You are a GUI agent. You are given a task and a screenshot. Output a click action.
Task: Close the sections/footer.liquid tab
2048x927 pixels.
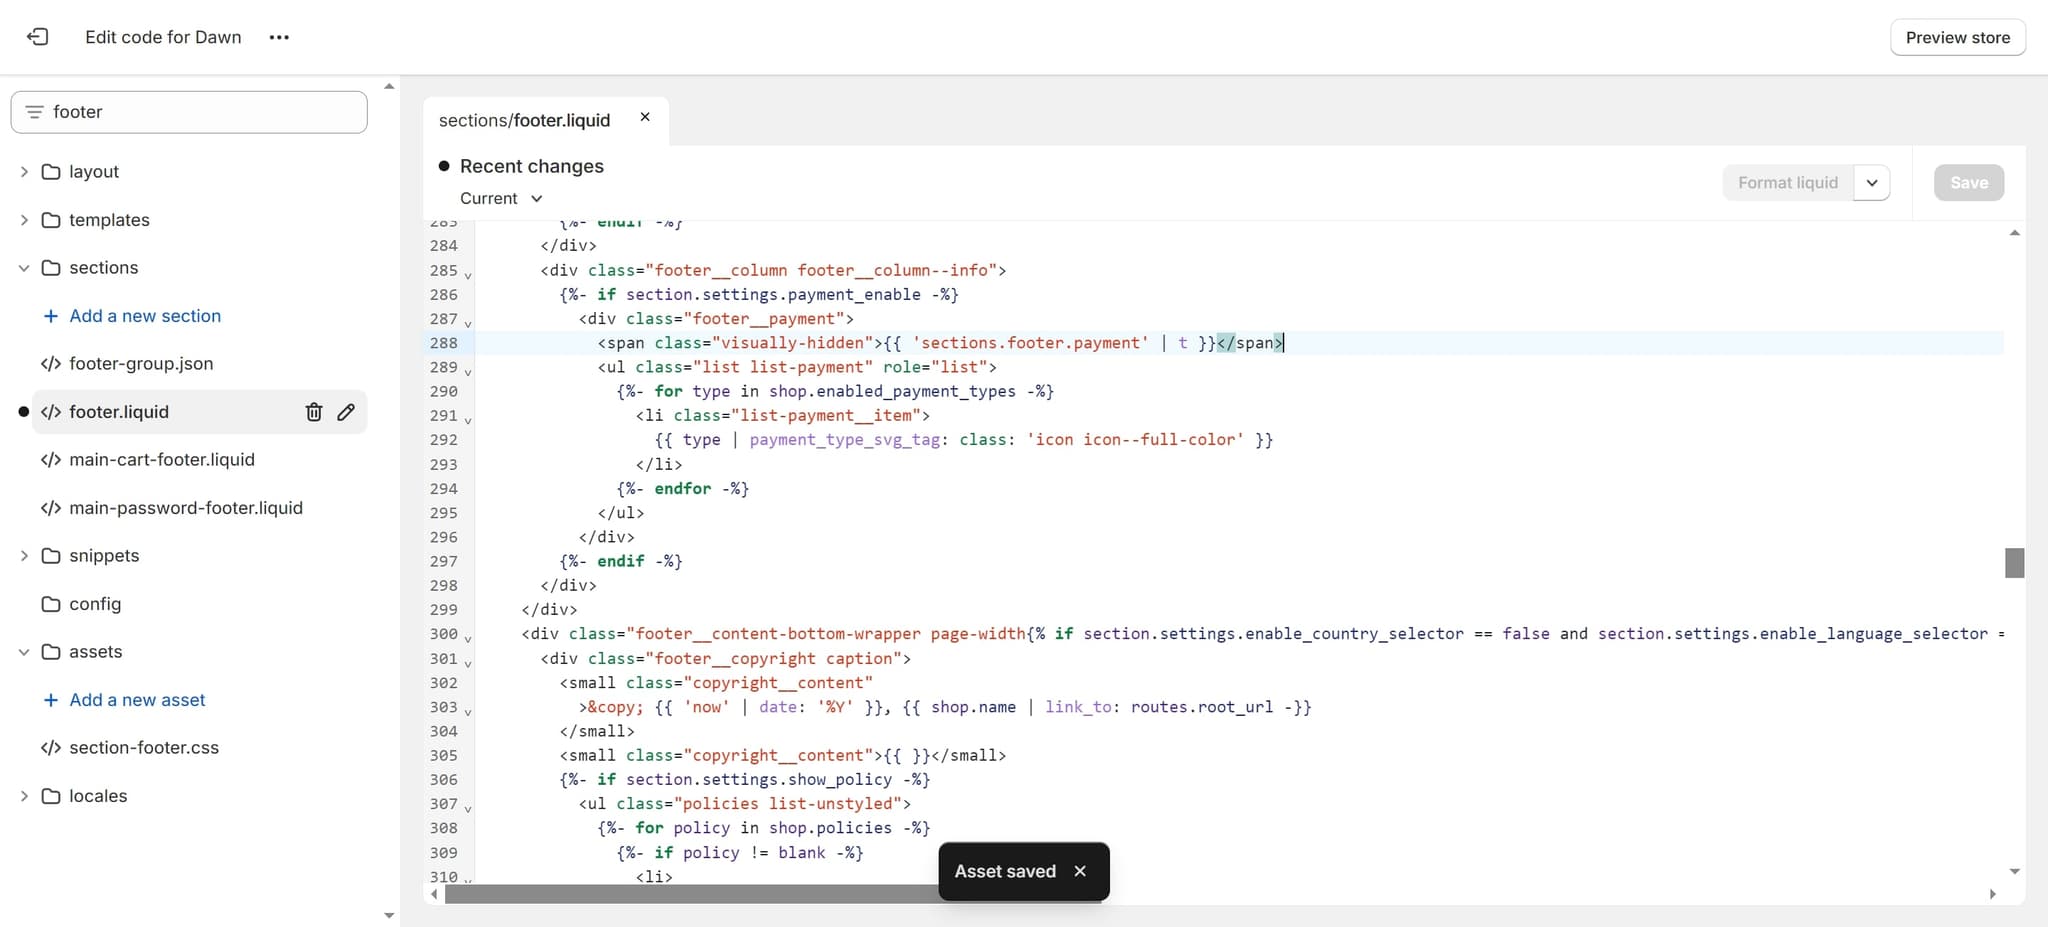[x=644, y=117]
